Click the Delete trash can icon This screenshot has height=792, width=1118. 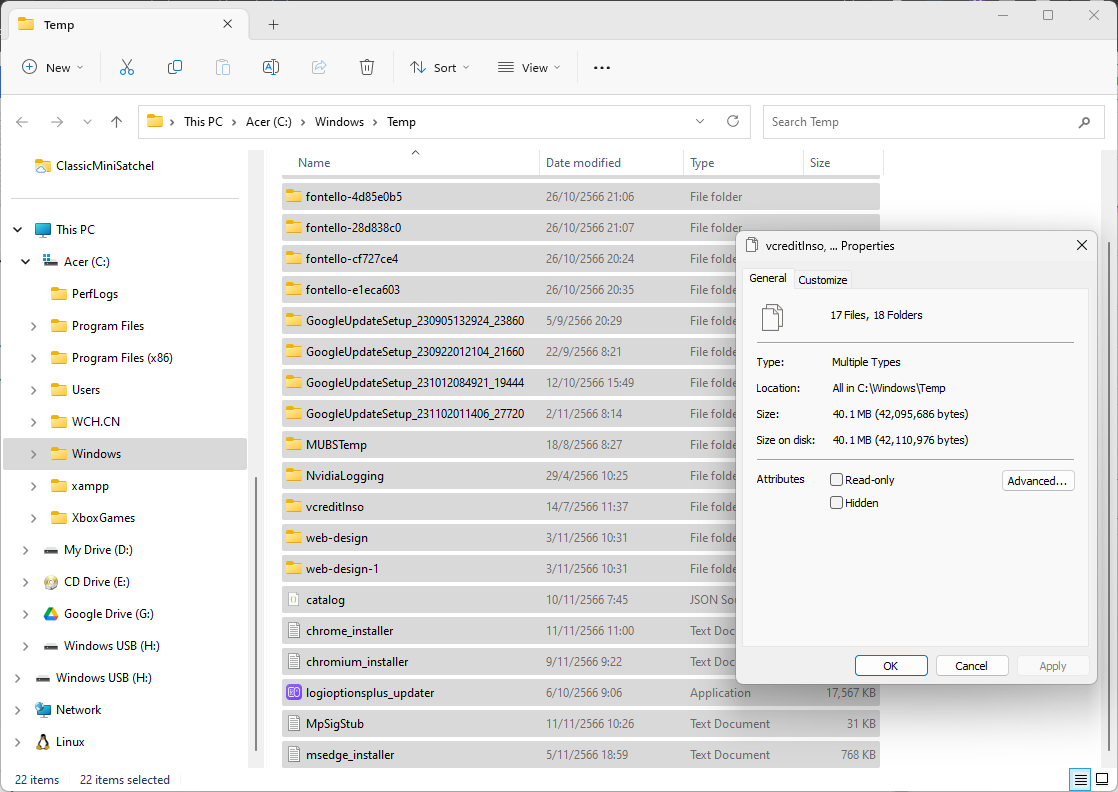coord(367,67)
